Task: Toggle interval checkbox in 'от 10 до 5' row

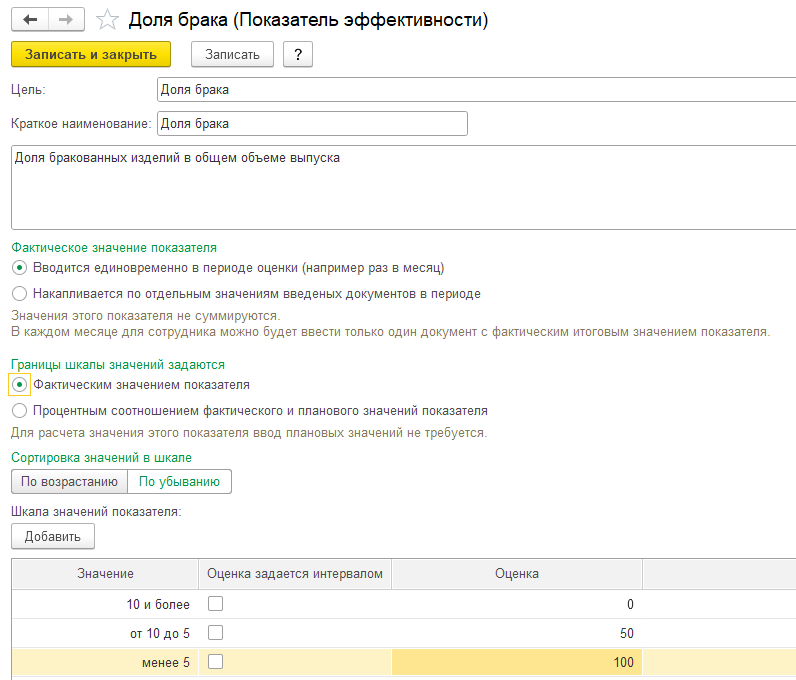Action: click(x=215, y=633)
